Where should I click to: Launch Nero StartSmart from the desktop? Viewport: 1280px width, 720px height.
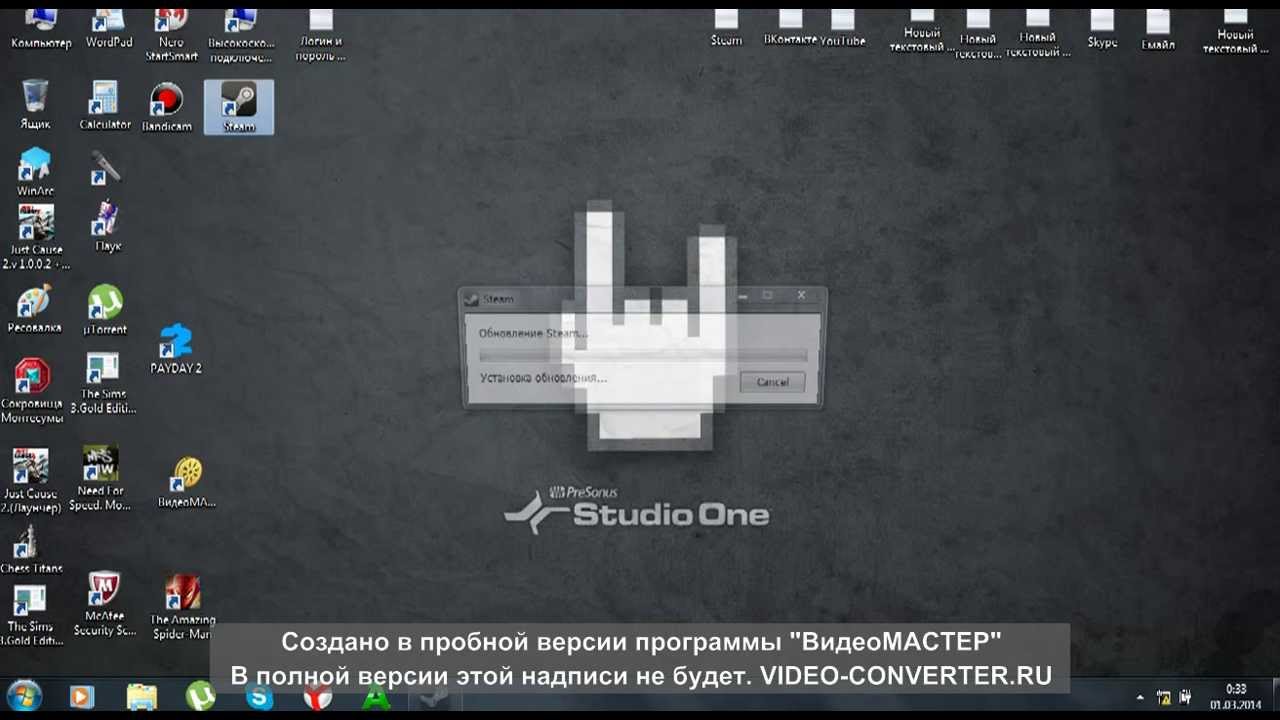171,35
